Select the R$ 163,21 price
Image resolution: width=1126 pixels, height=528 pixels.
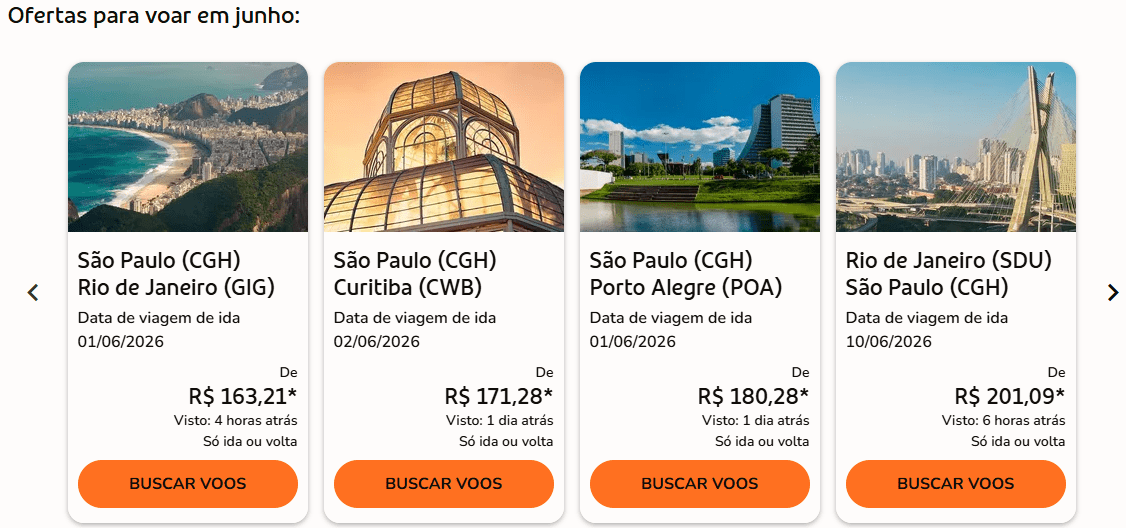click(x=242, y=396)
